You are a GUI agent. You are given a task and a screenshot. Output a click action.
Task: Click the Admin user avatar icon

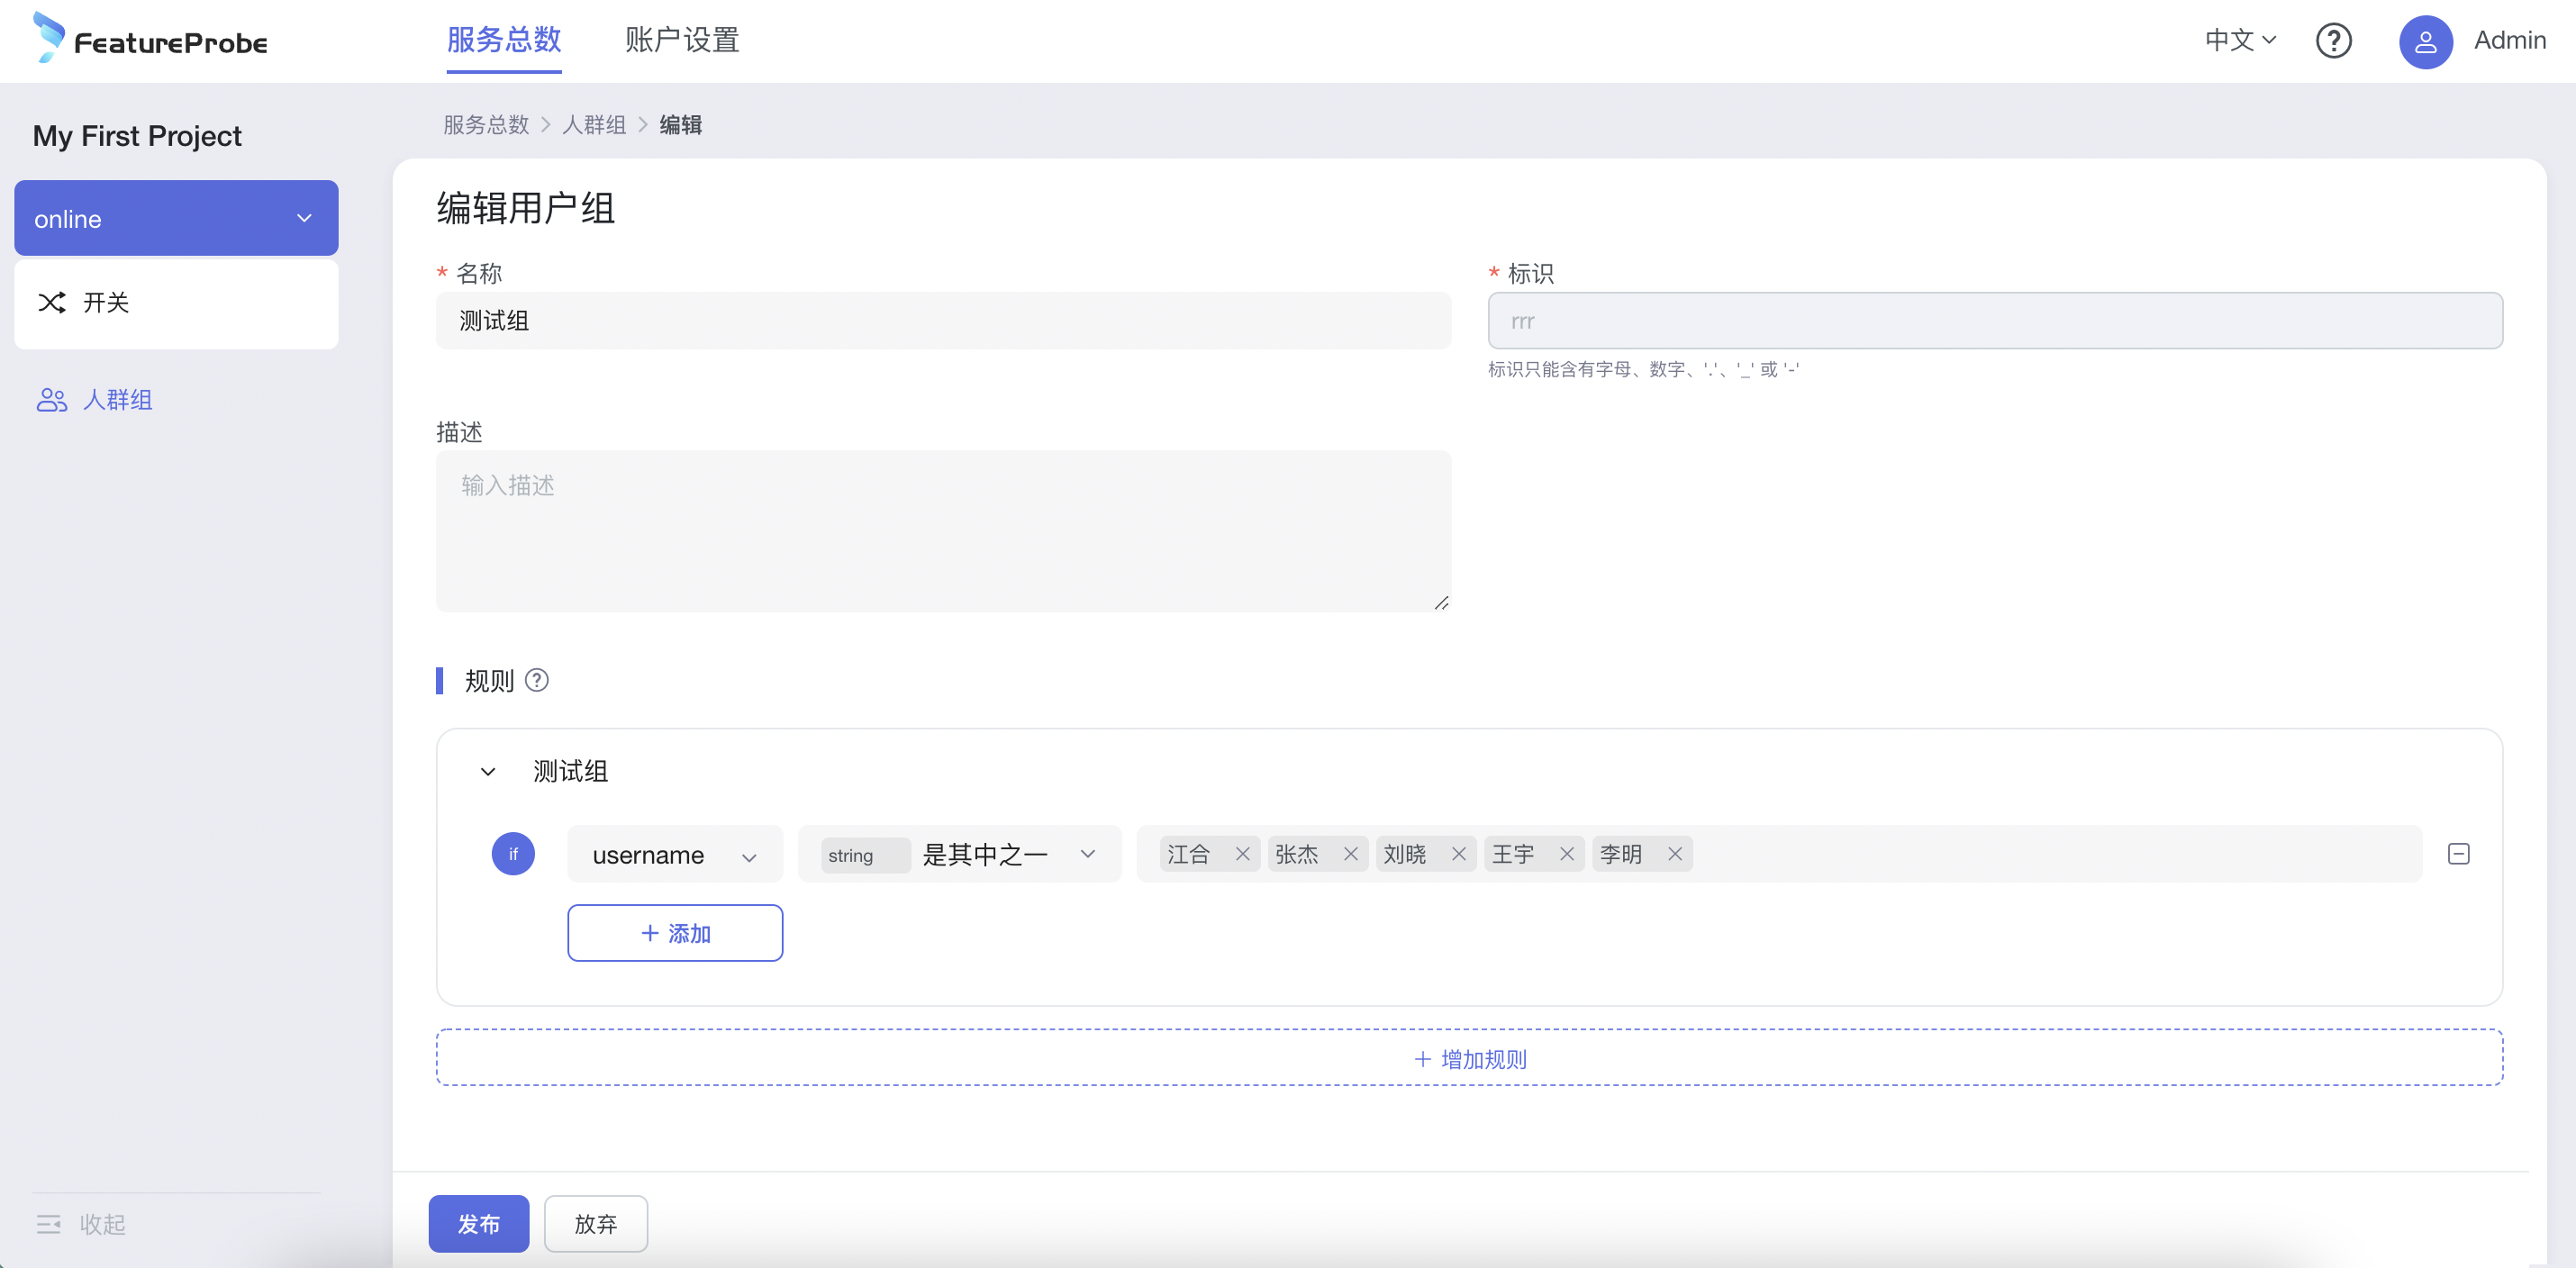click(x=2425, y=42)
